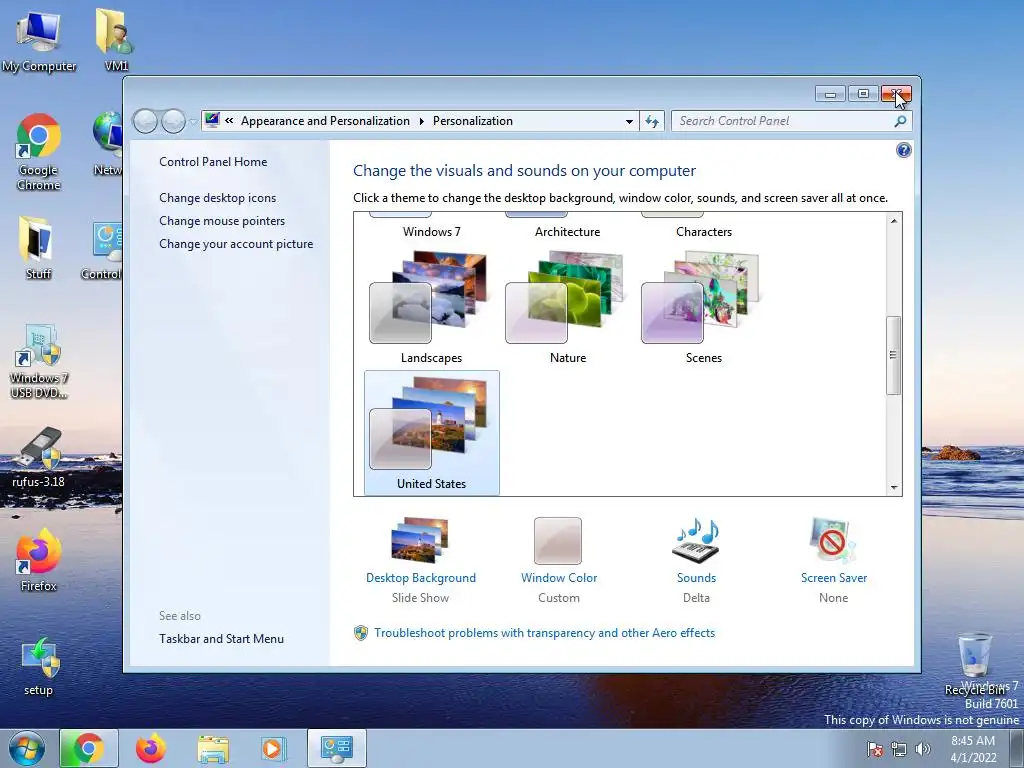
Task: Go to Control Panel Home
Action: [x=213, y=162]
